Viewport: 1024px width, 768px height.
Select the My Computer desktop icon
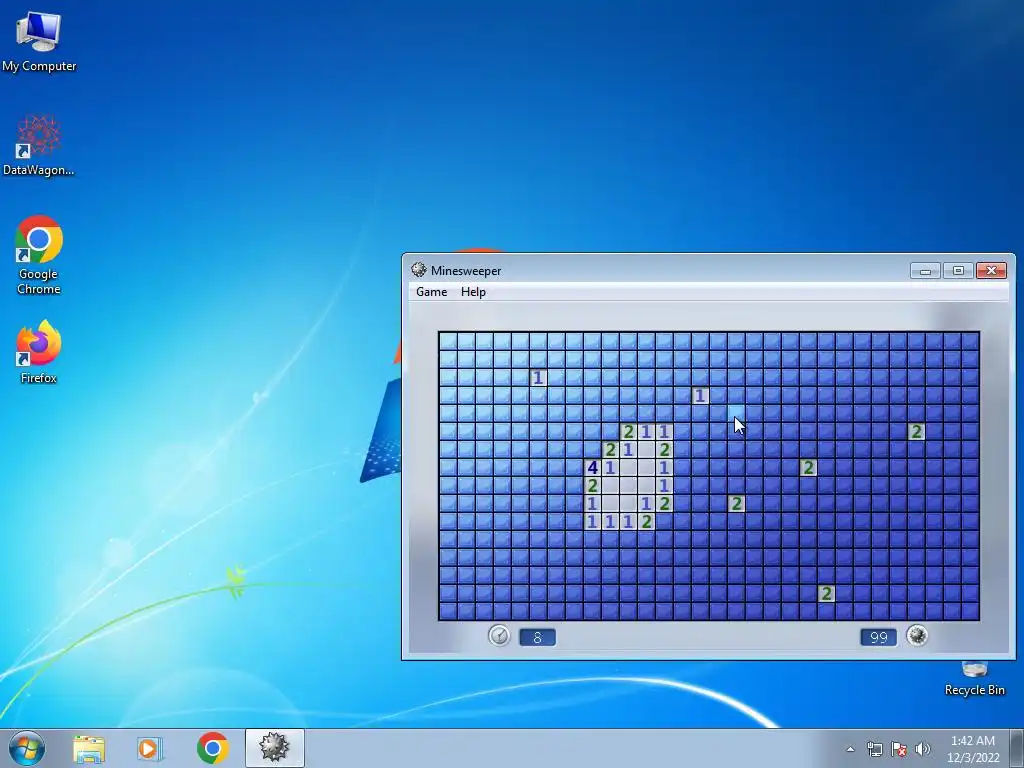coord(39,42)
